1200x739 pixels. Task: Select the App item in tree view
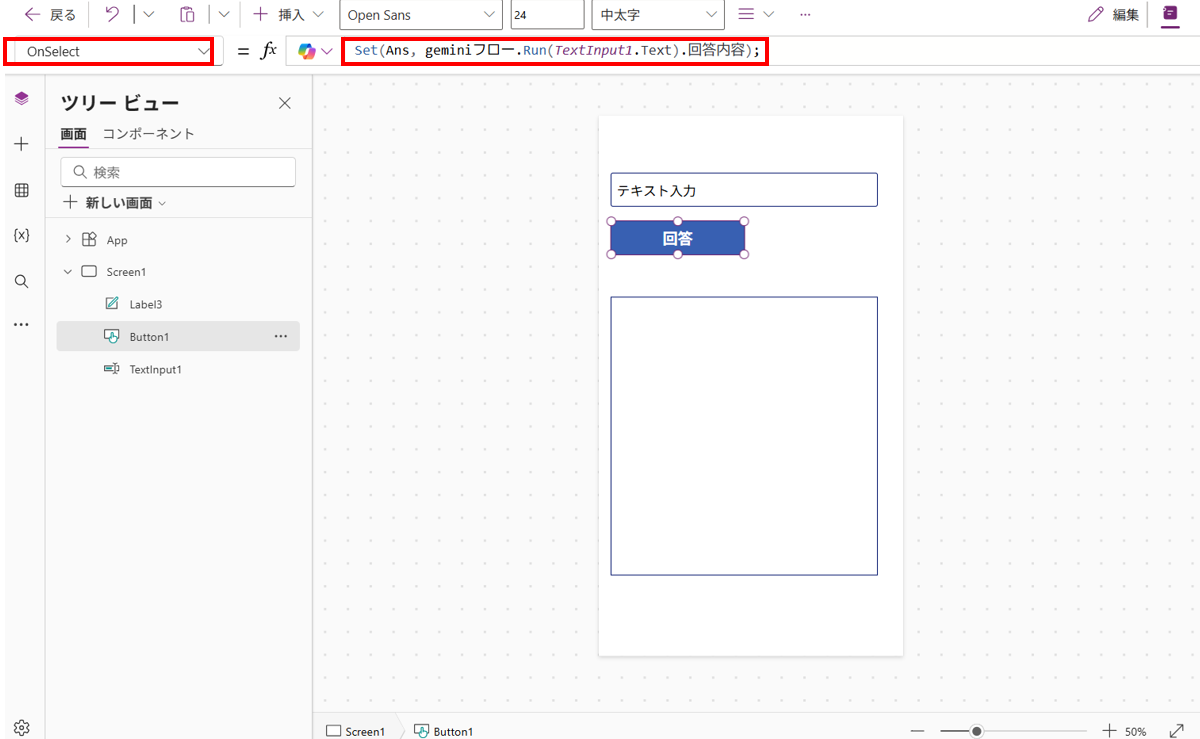[117, 240]
